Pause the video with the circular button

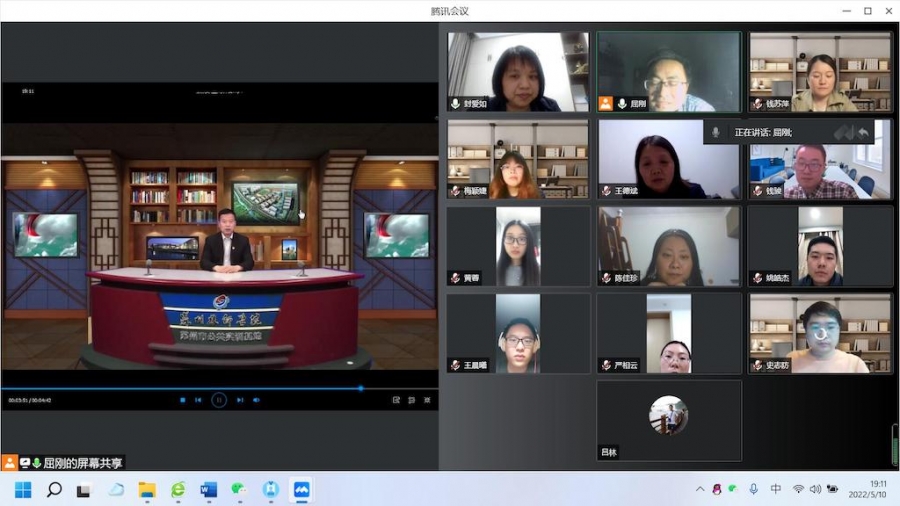coord(219,400)
